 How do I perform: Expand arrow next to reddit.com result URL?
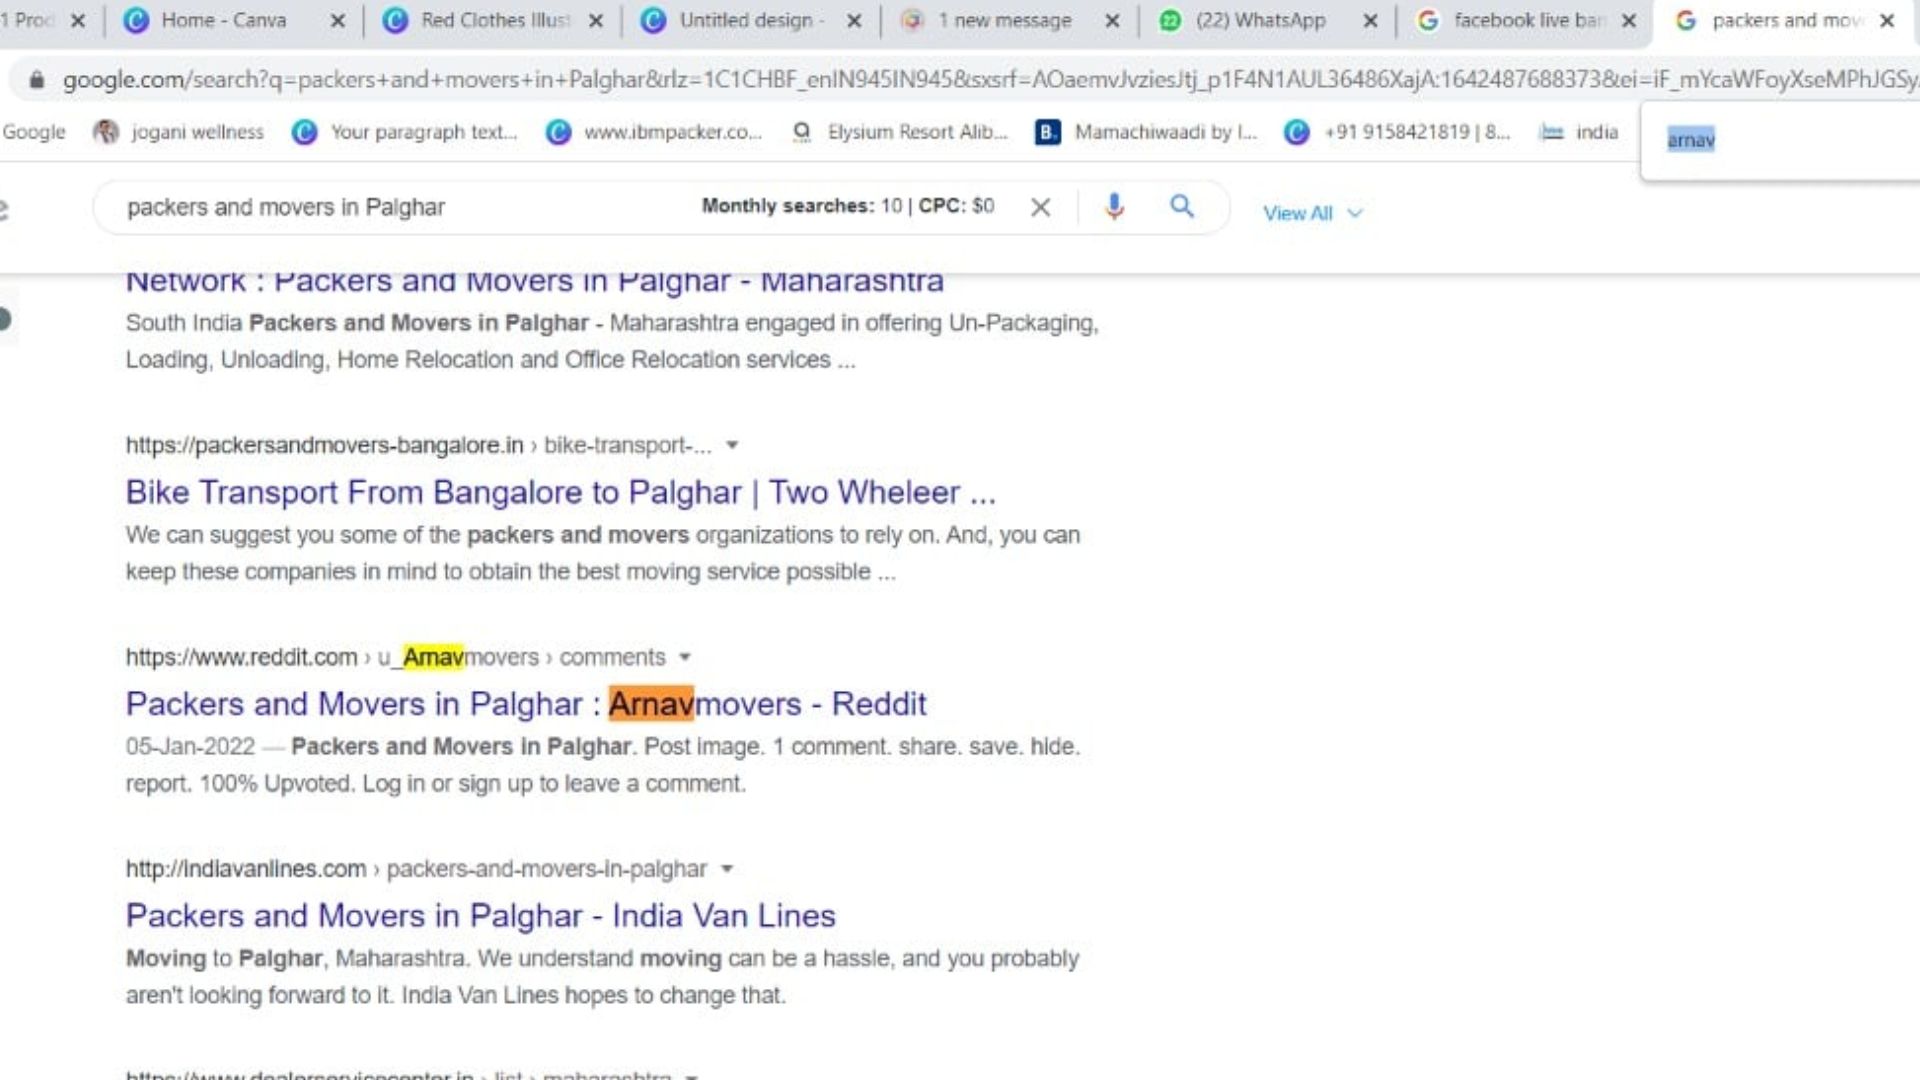click(x=685, y=658)
